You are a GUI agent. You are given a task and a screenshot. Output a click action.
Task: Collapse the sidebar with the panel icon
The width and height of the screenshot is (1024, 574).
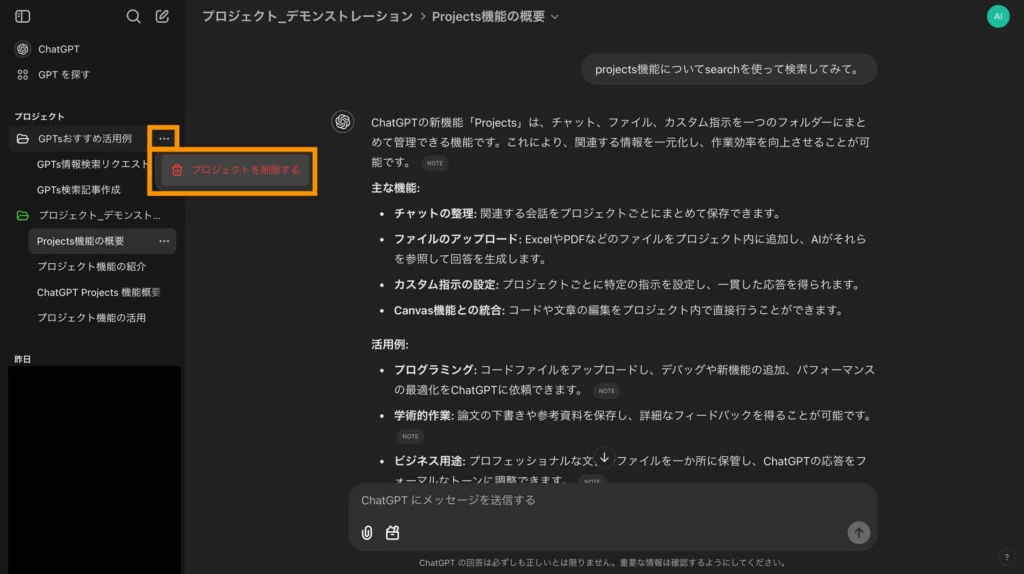click(x=23, y=16)
